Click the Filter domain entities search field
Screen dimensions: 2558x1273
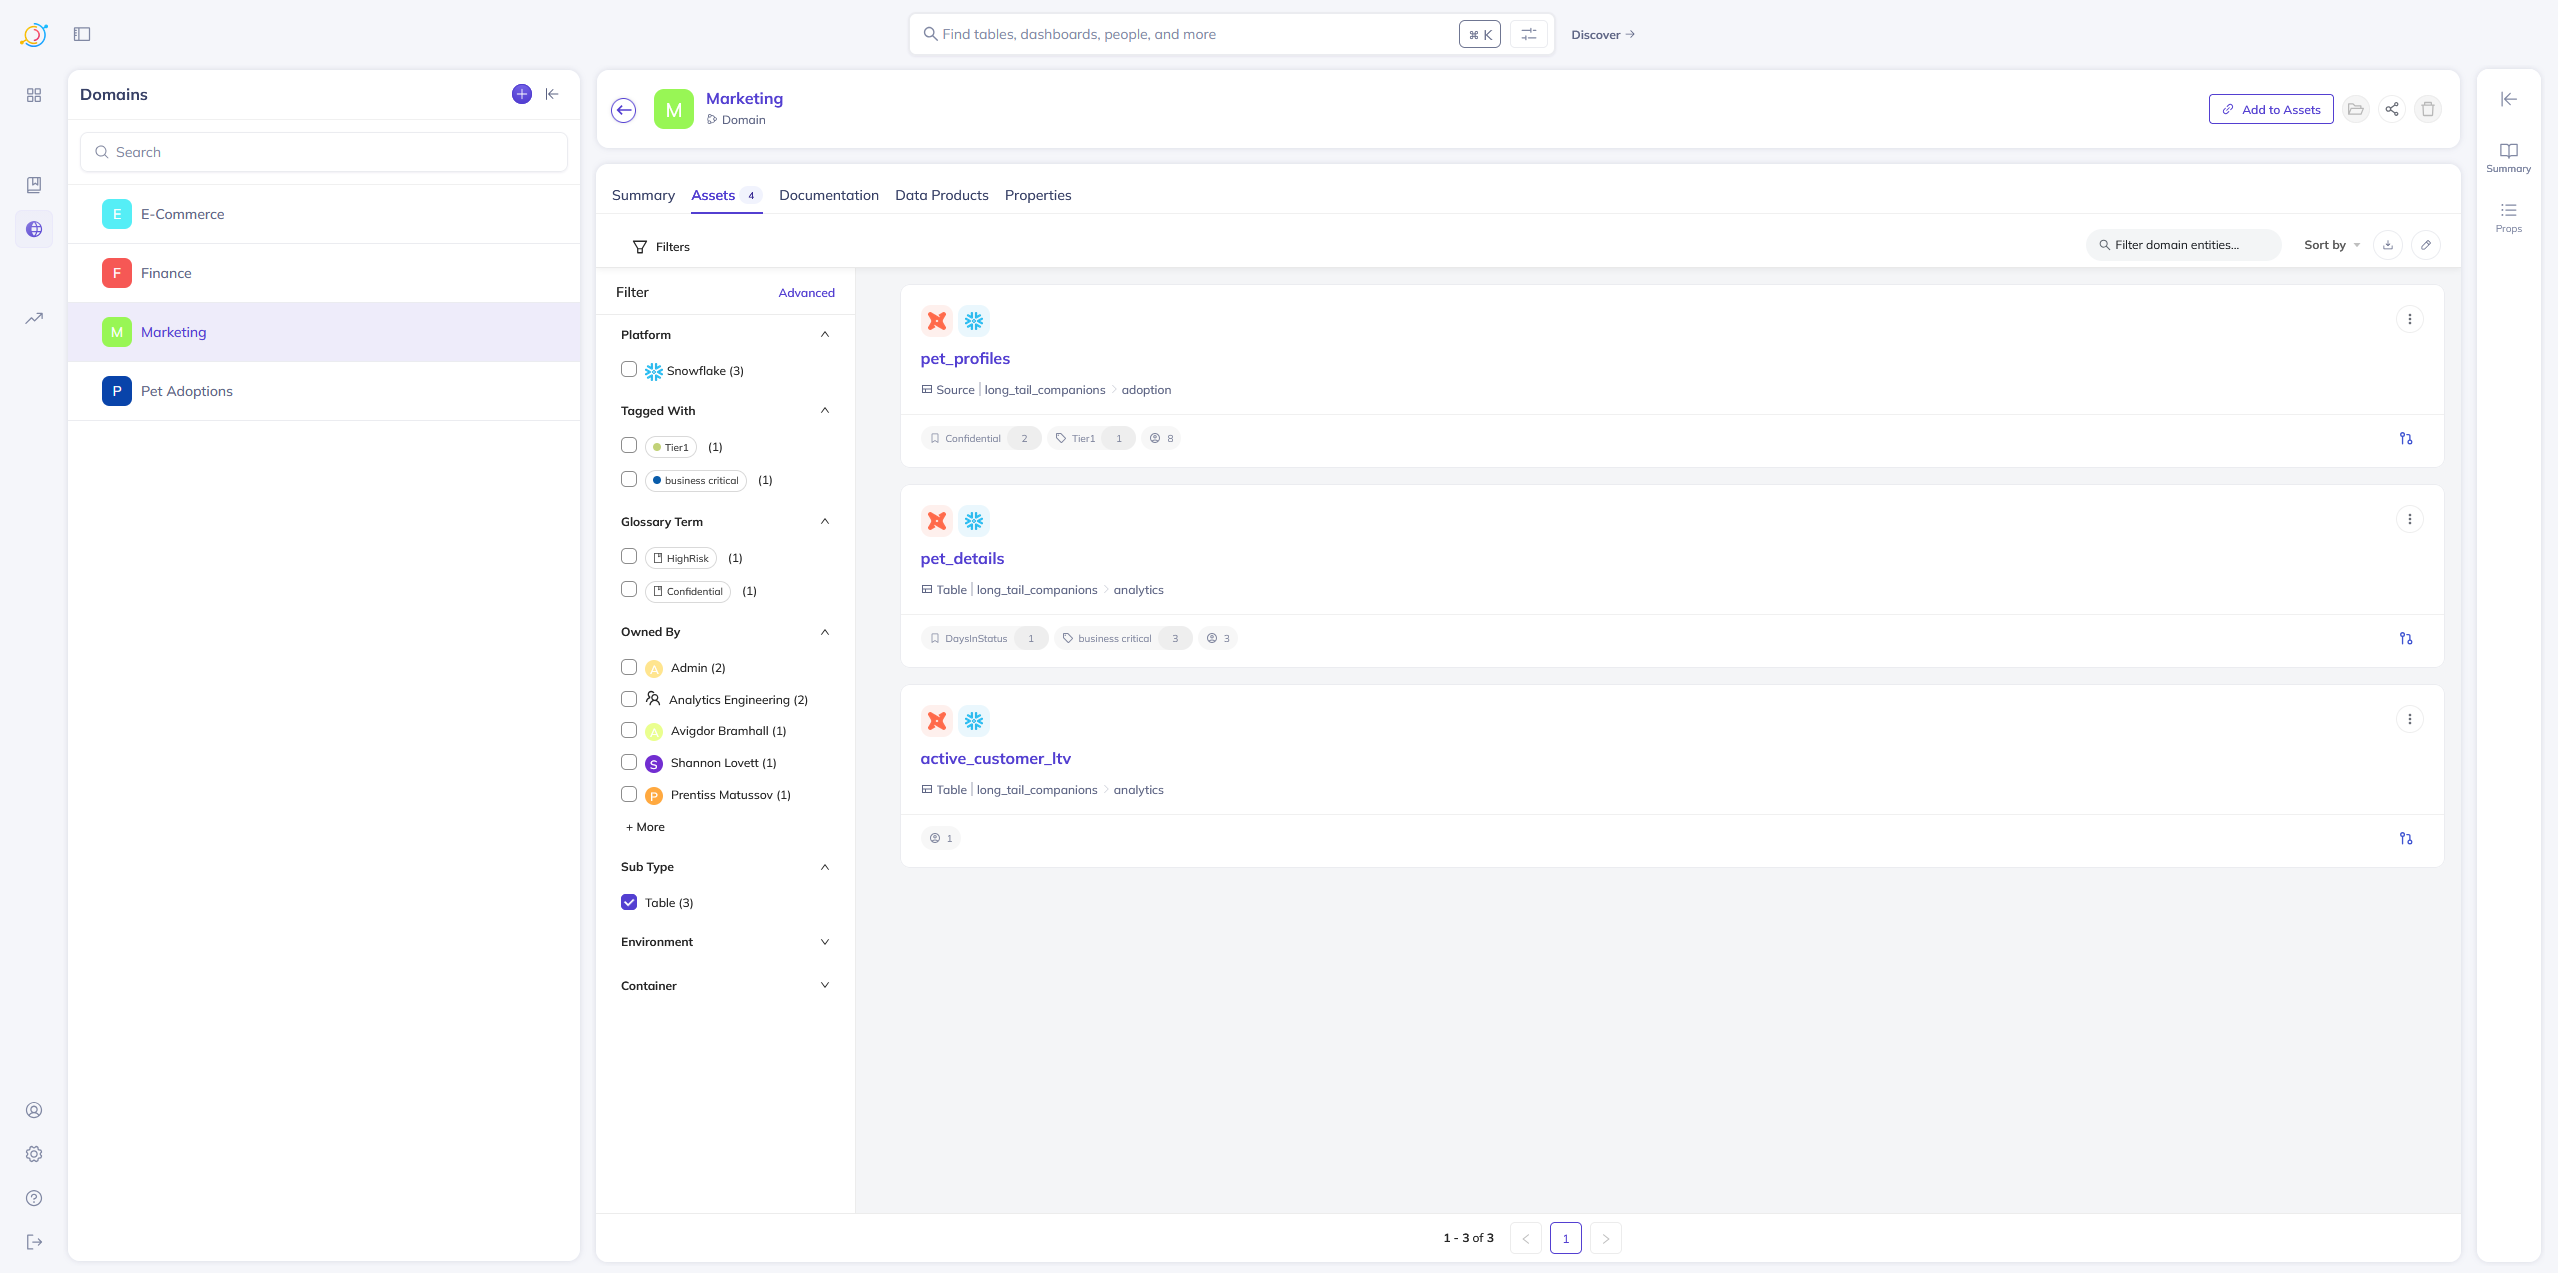2182,245
